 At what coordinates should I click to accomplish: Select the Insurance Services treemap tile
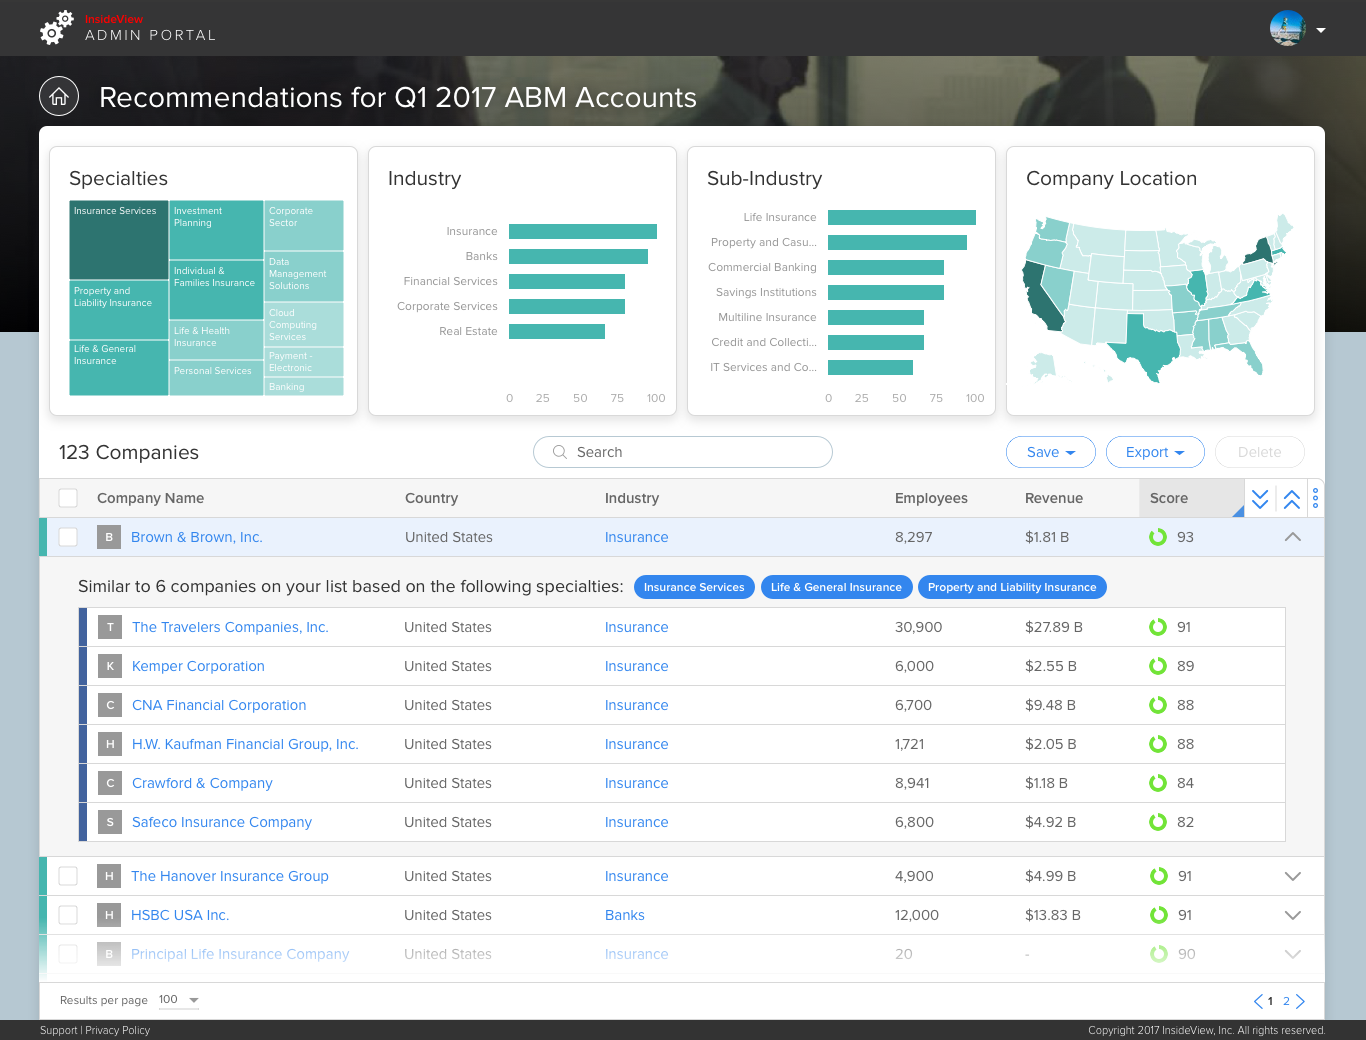click(119, 240)
